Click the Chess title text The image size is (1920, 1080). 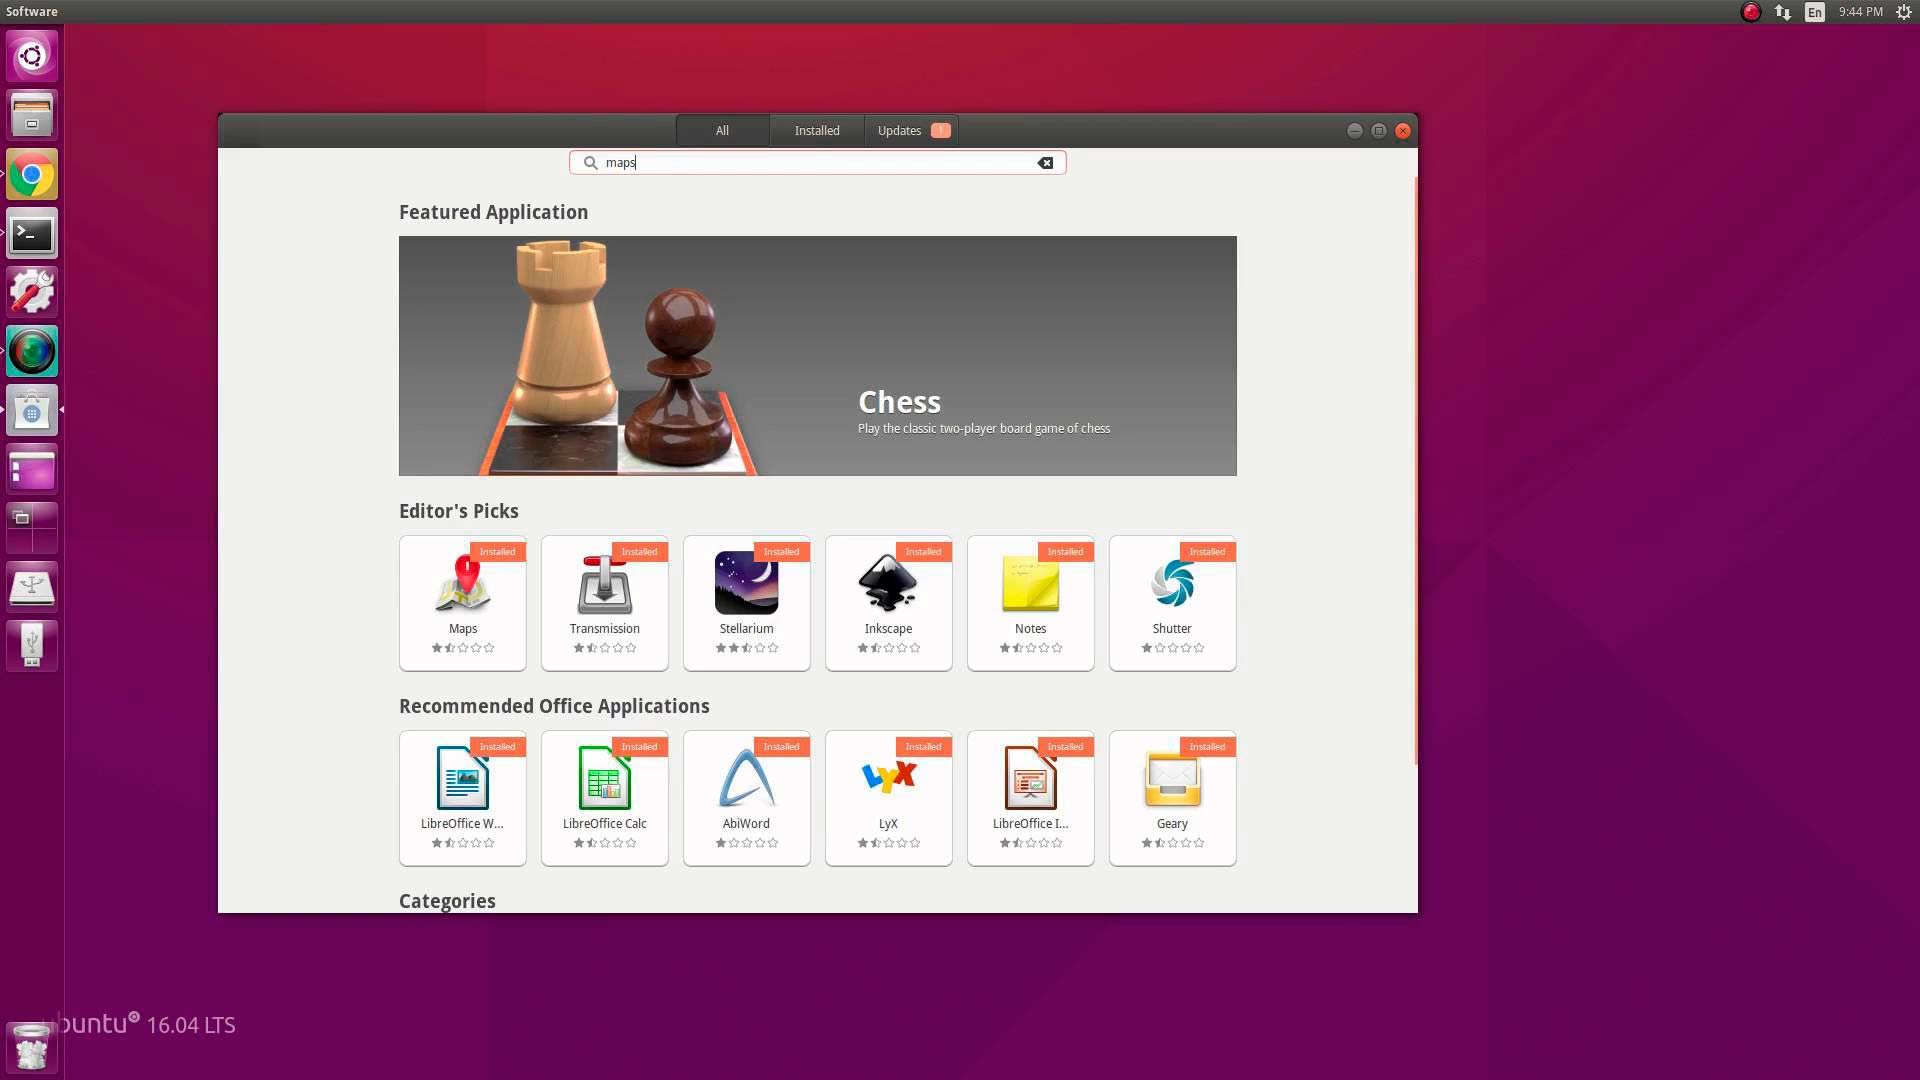(x=900, y=402)
